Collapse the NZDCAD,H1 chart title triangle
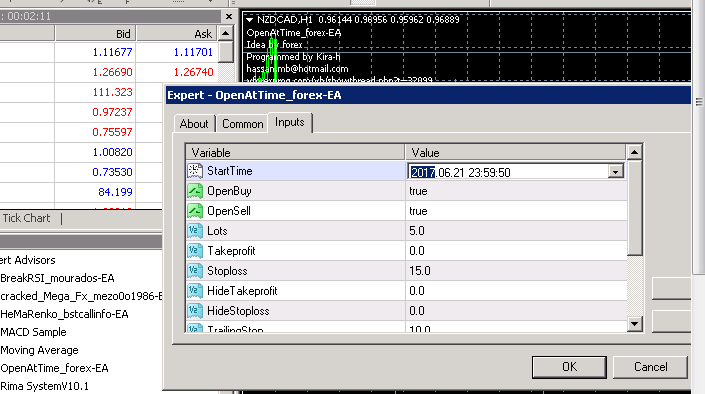This screenshot has height=394, width=705. (249, 20)
